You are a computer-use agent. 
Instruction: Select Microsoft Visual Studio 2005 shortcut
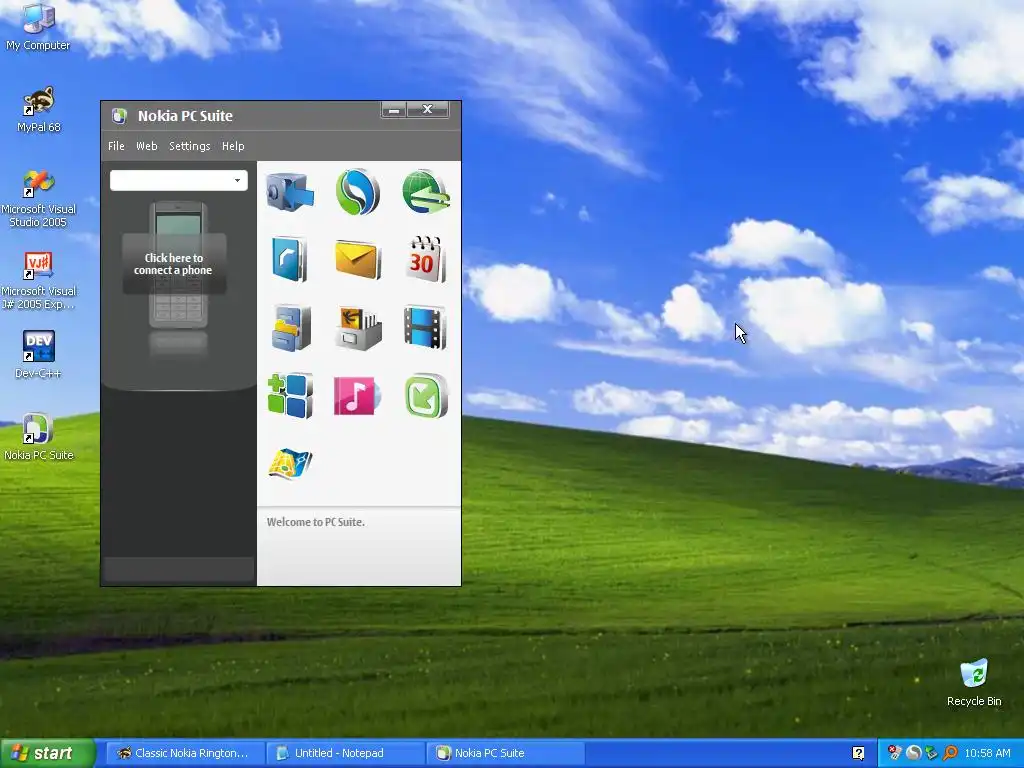(x=39, y=199)
